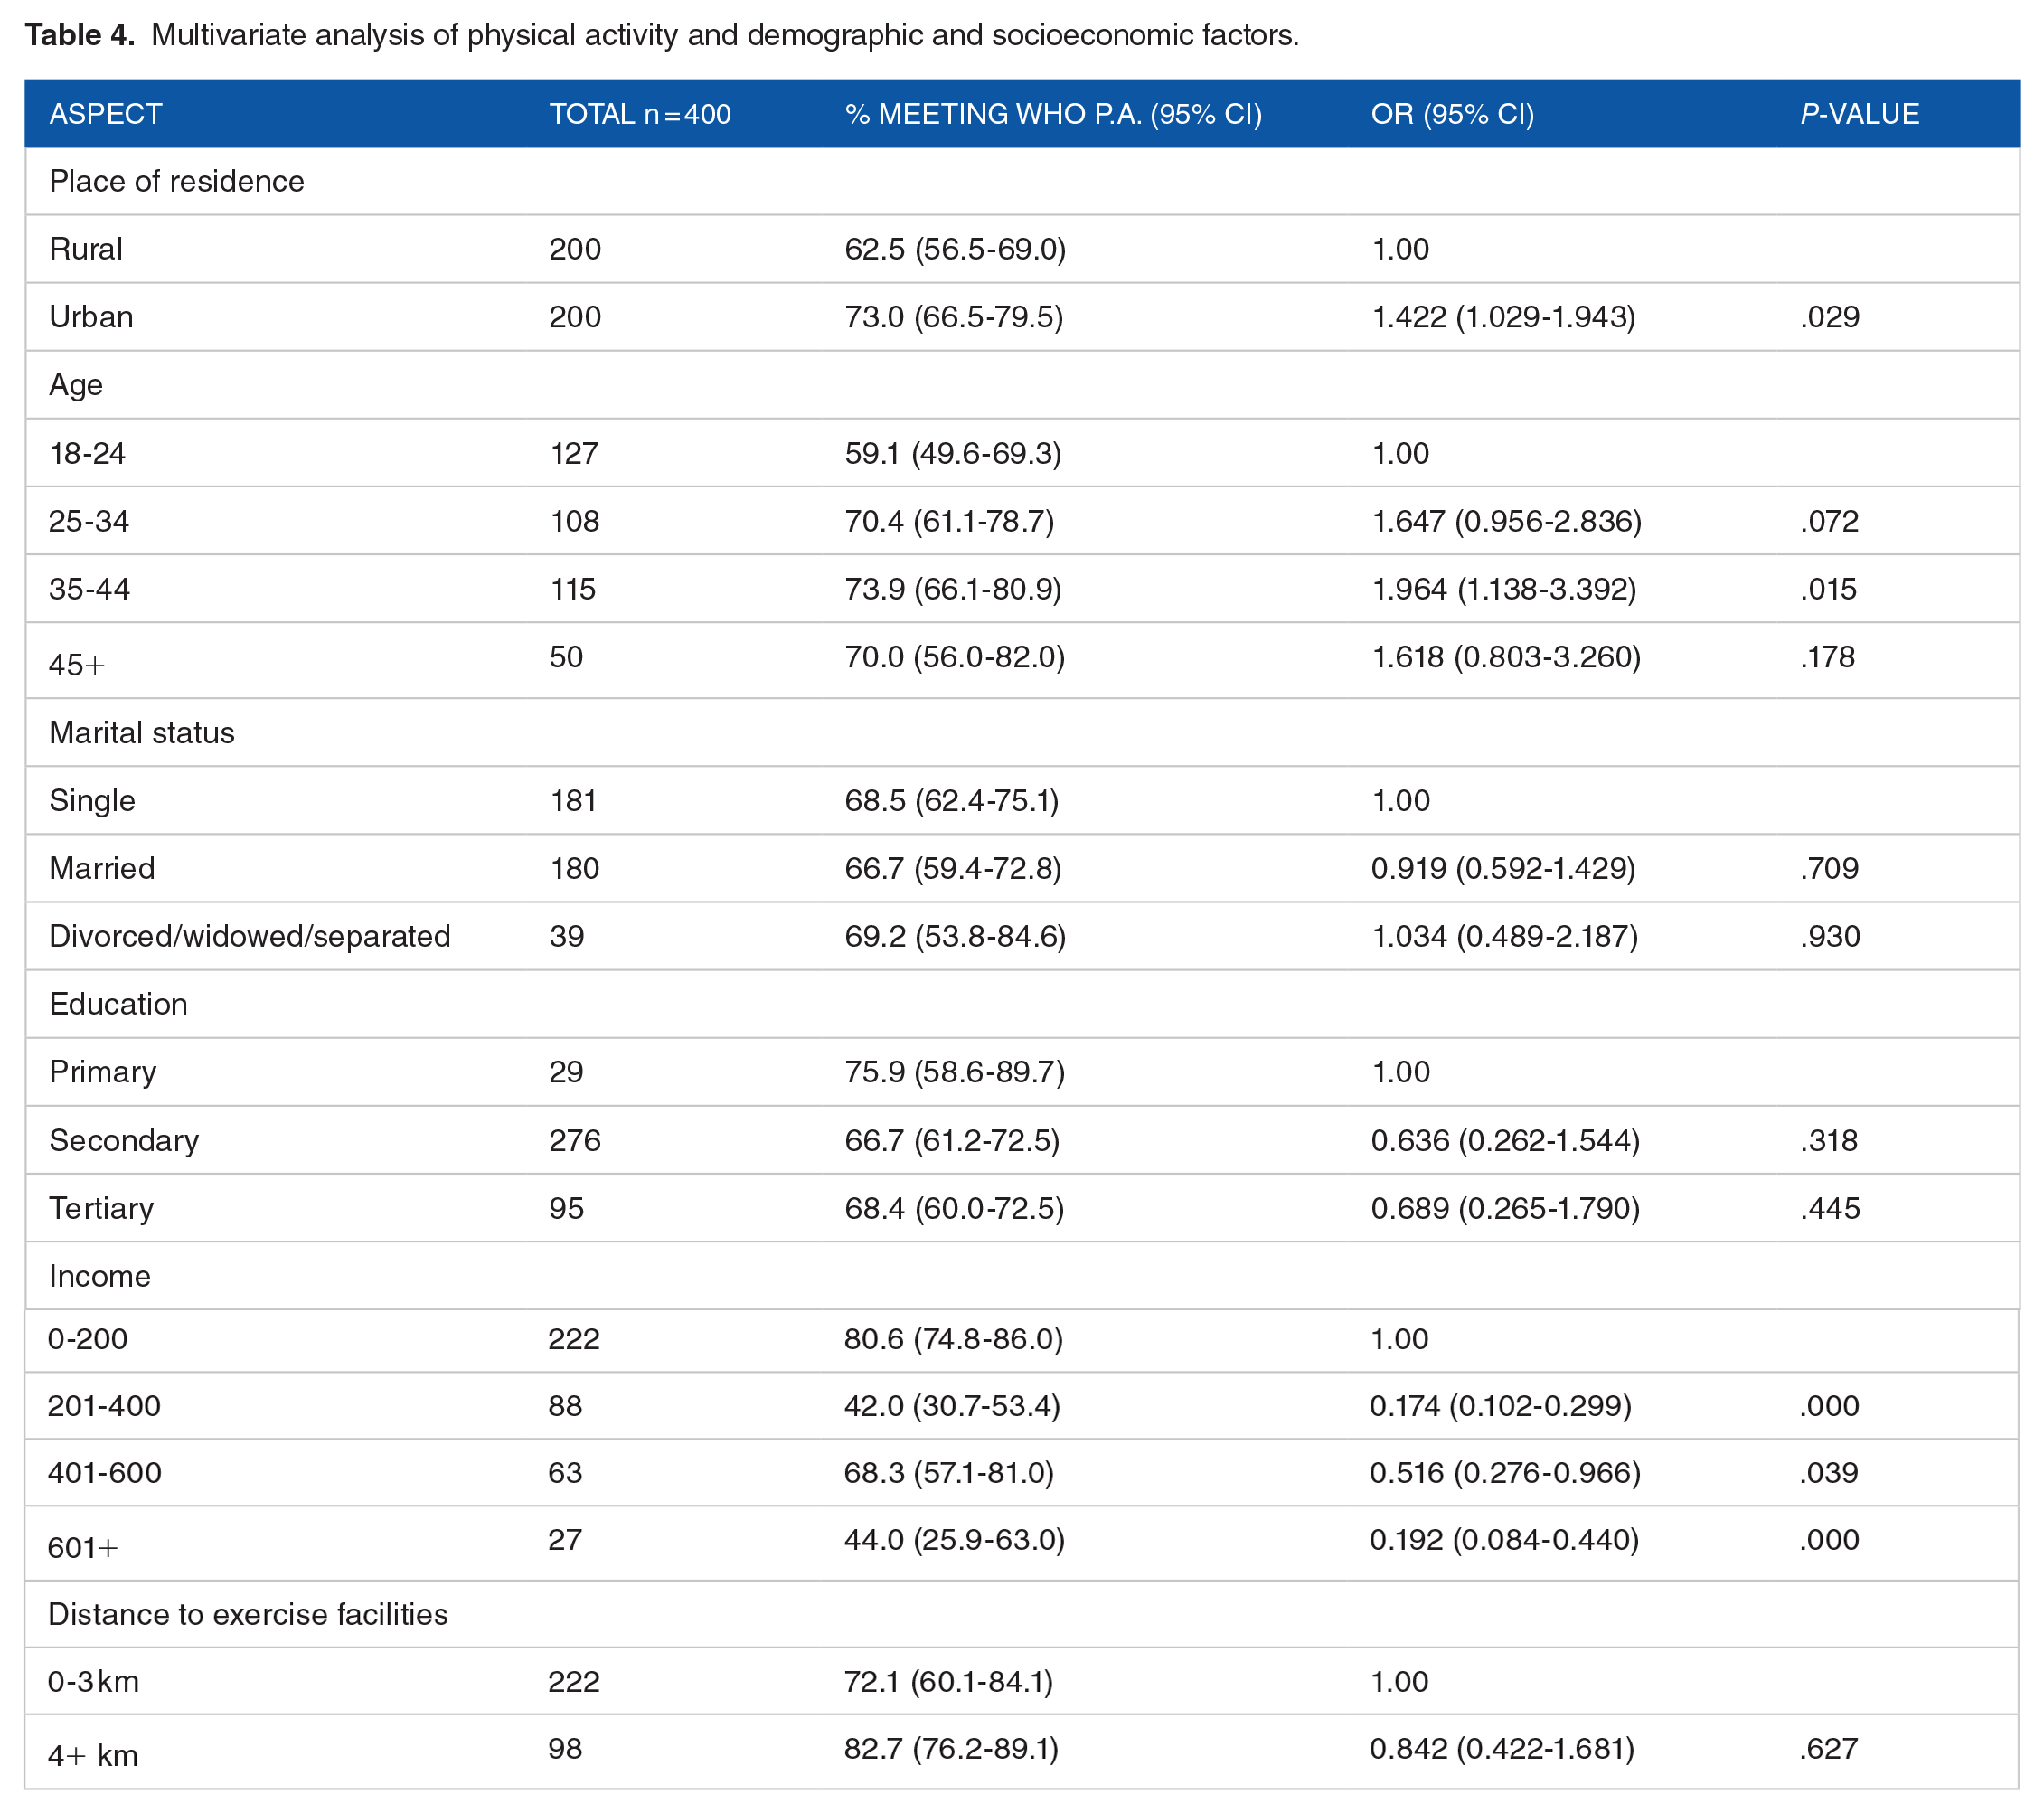Select the Rural row label
This screenshot has height=1813, width=2044.
[x=86, y=249]
